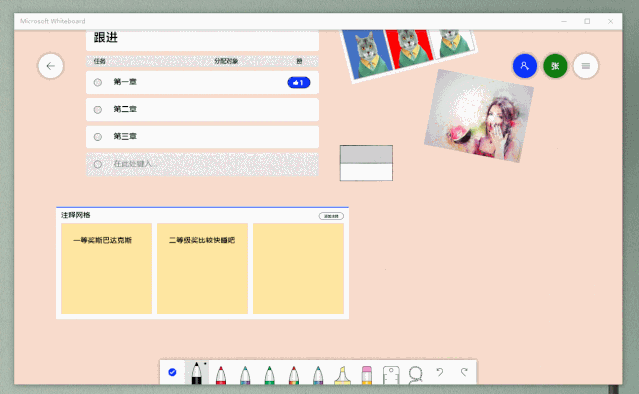Open the hamburger settings menu
This screenshot has width=639, height=394.
[586, 66]
